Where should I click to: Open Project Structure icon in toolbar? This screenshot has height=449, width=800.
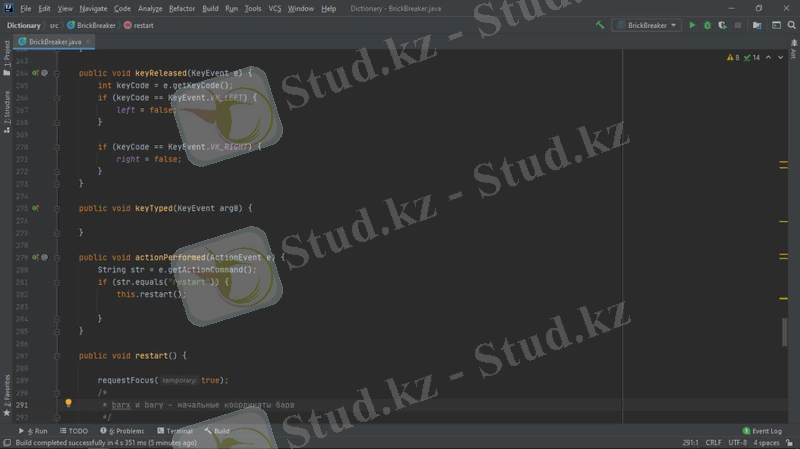[757, 25]
